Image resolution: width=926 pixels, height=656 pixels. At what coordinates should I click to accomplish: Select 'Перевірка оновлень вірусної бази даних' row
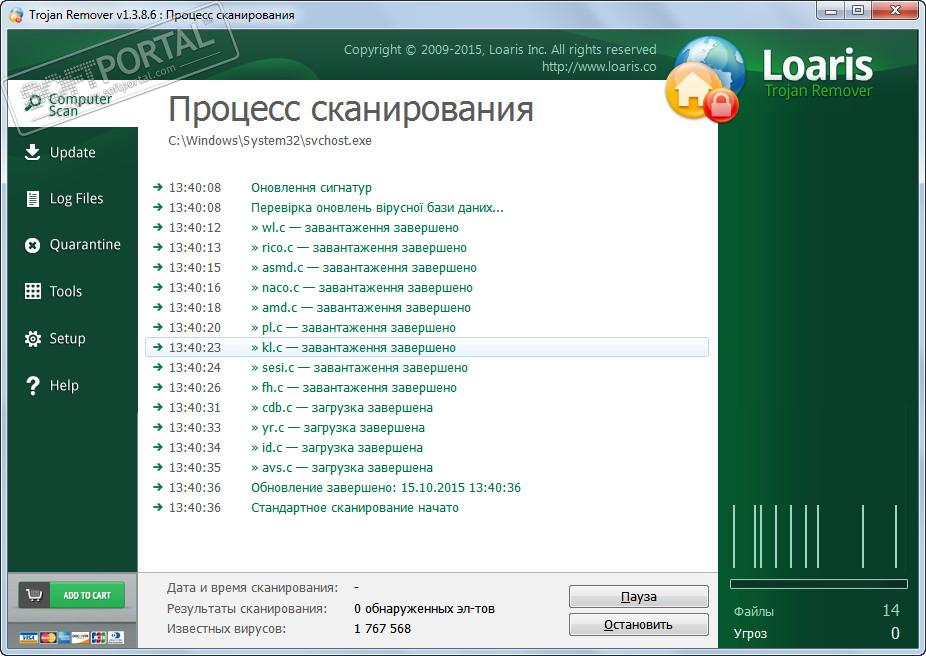(426, 208)
